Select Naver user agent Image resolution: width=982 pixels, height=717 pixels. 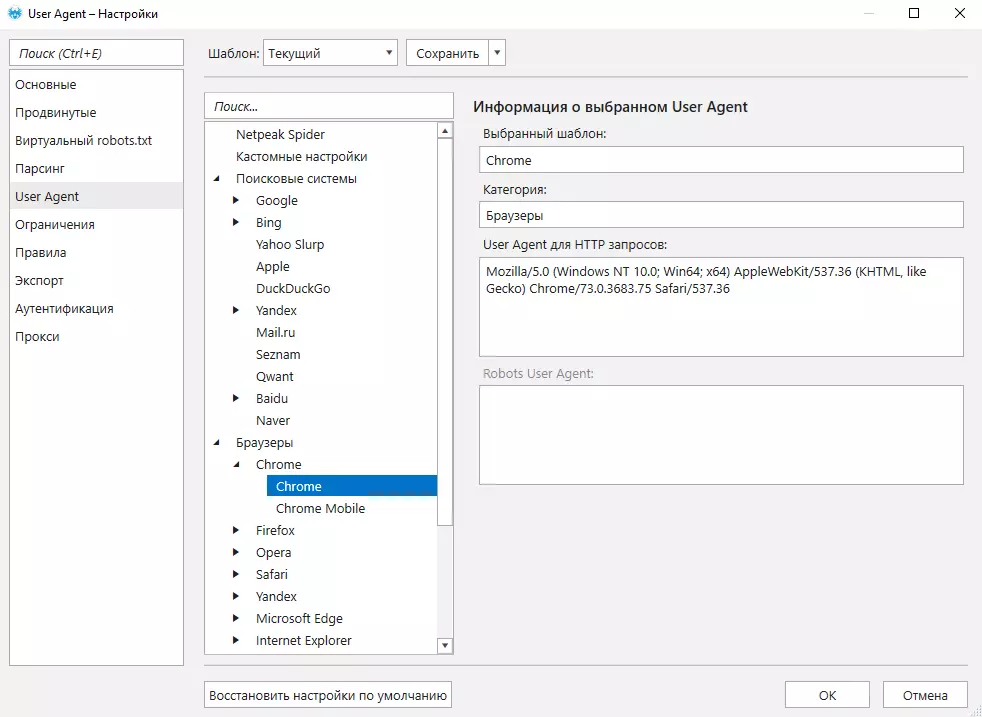273,420
